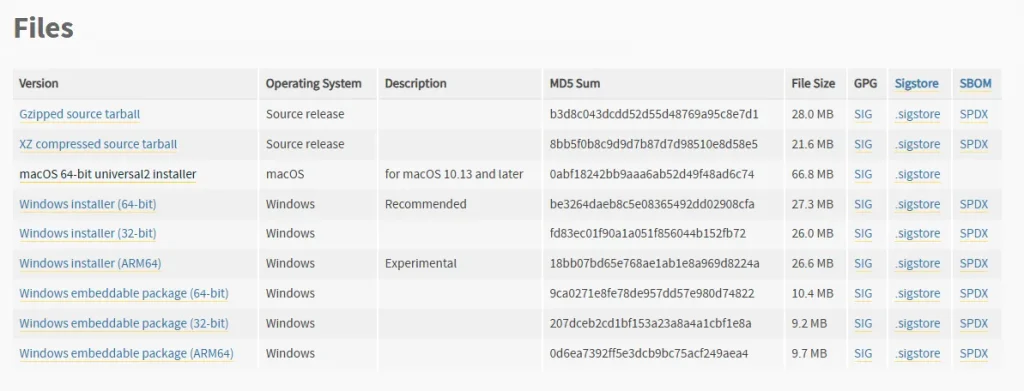The width and height of the screenshot is (1024, 391).
Task: Open SIG link for Windows installer (32-bit)
Action: 863,233
